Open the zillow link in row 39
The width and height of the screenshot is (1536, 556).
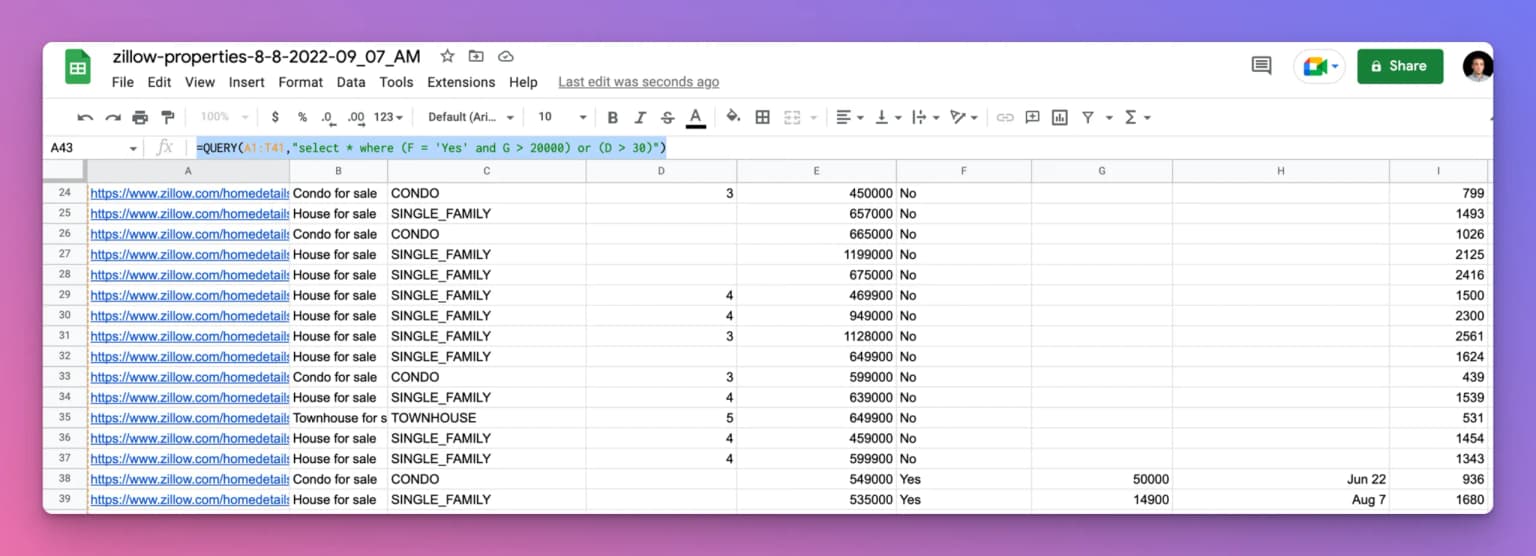click(189, 499)
